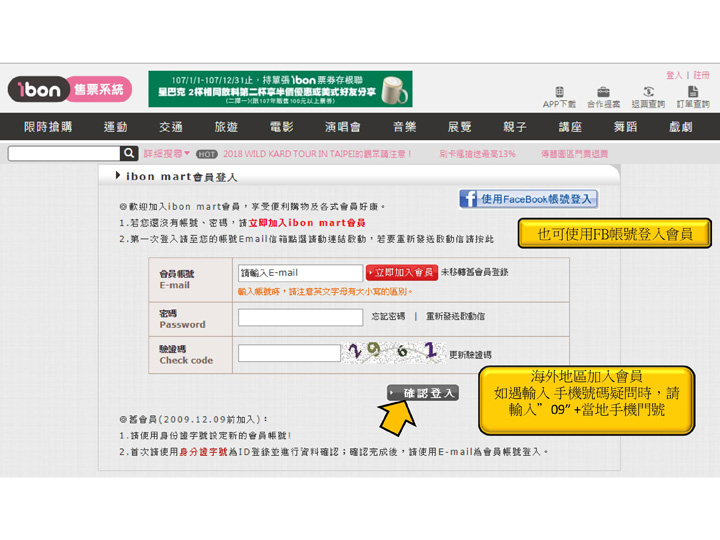
Task: Click the 忘記密碼 forgot password link
Action: 388,316
